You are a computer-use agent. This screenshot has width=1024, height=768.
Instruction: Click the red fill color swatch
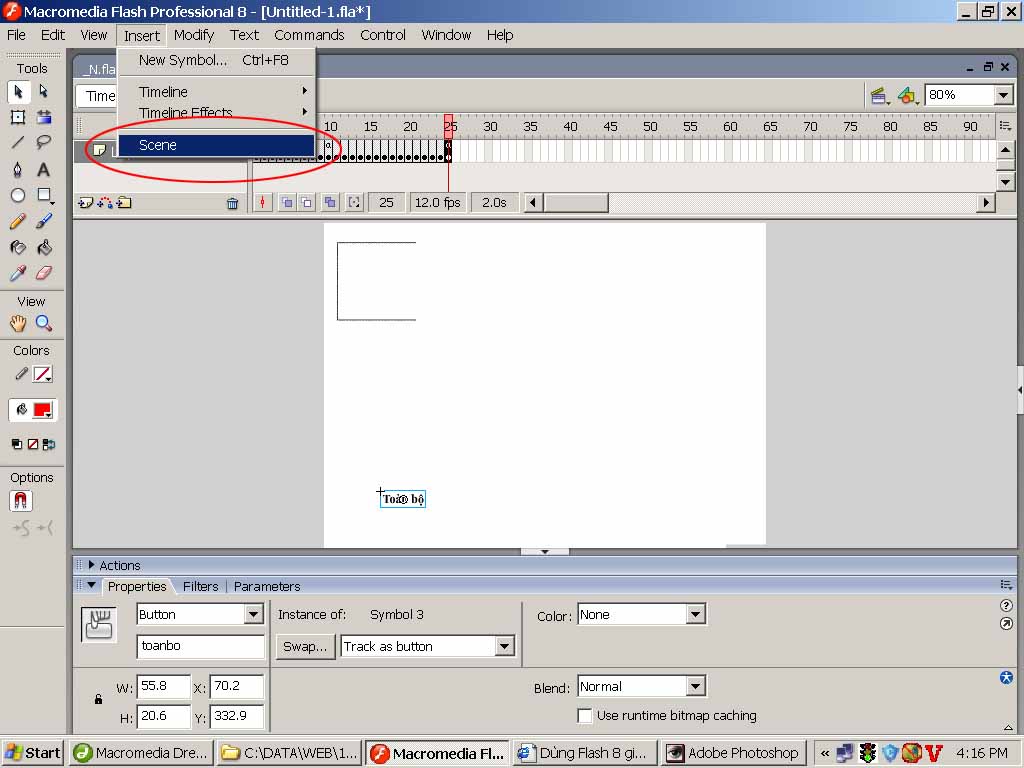(x=42, y=409)
